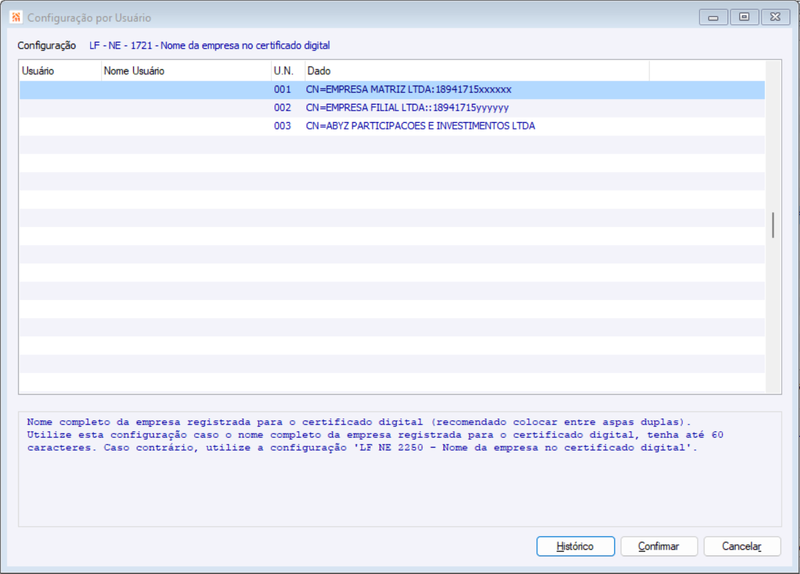Close the Configuração por Usuário window
Viewport: 800px width, 574px height.
point(776,17)
